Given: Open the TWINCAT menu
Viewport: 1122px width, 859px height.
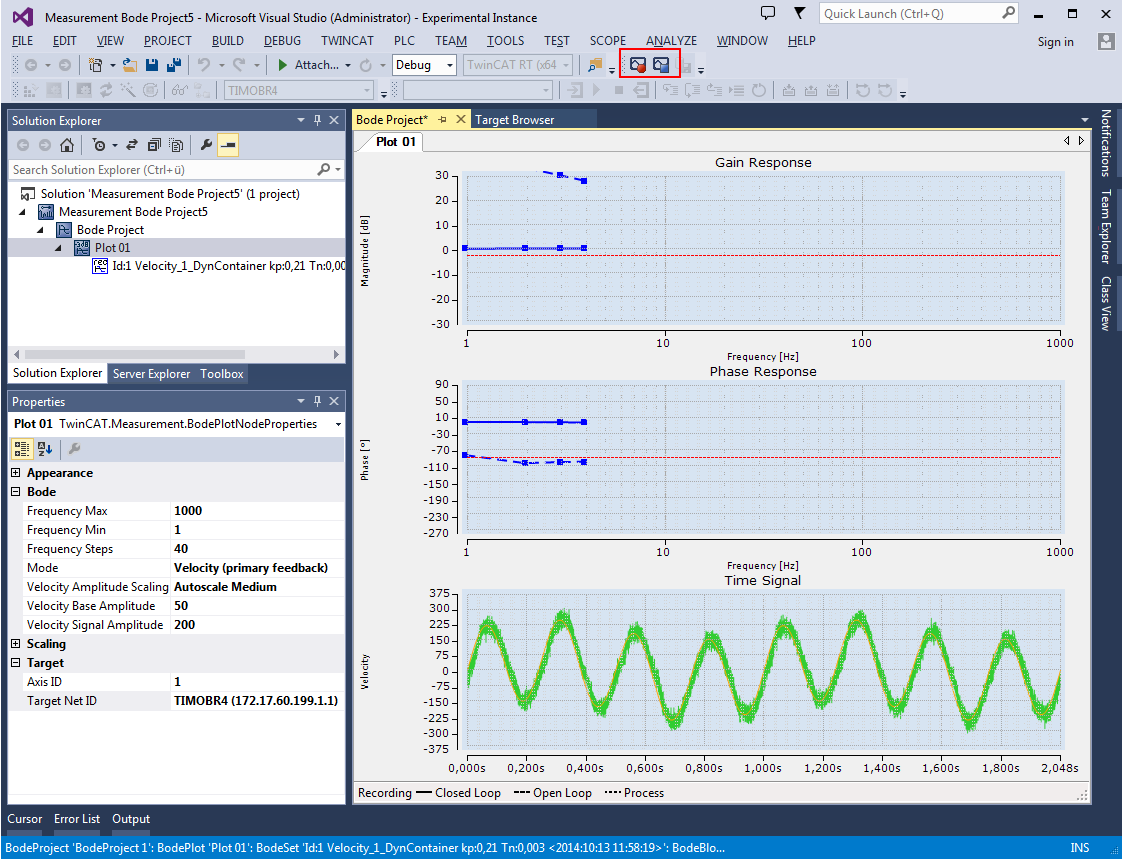Looking at the screenshot, I should (x=347, y=41).
